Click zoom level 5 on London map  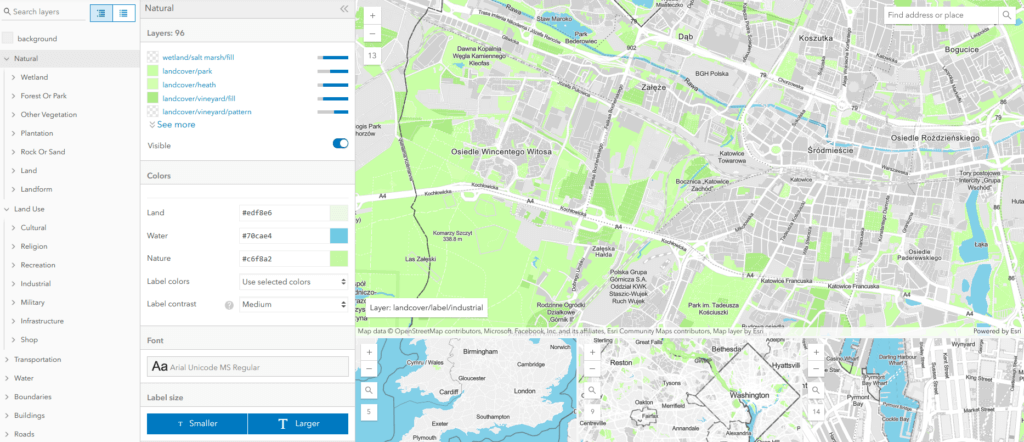click(x=369, y=412)
